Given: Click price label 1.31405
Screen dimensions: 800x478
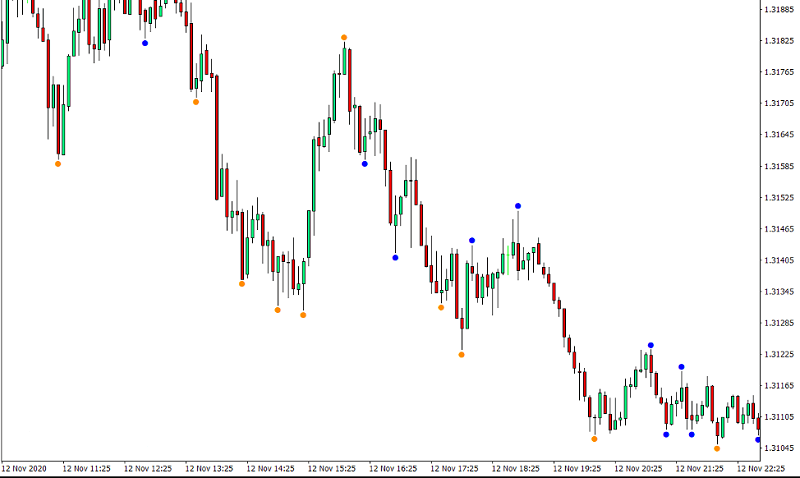Looking at the screenshot, I should point(779,260).
